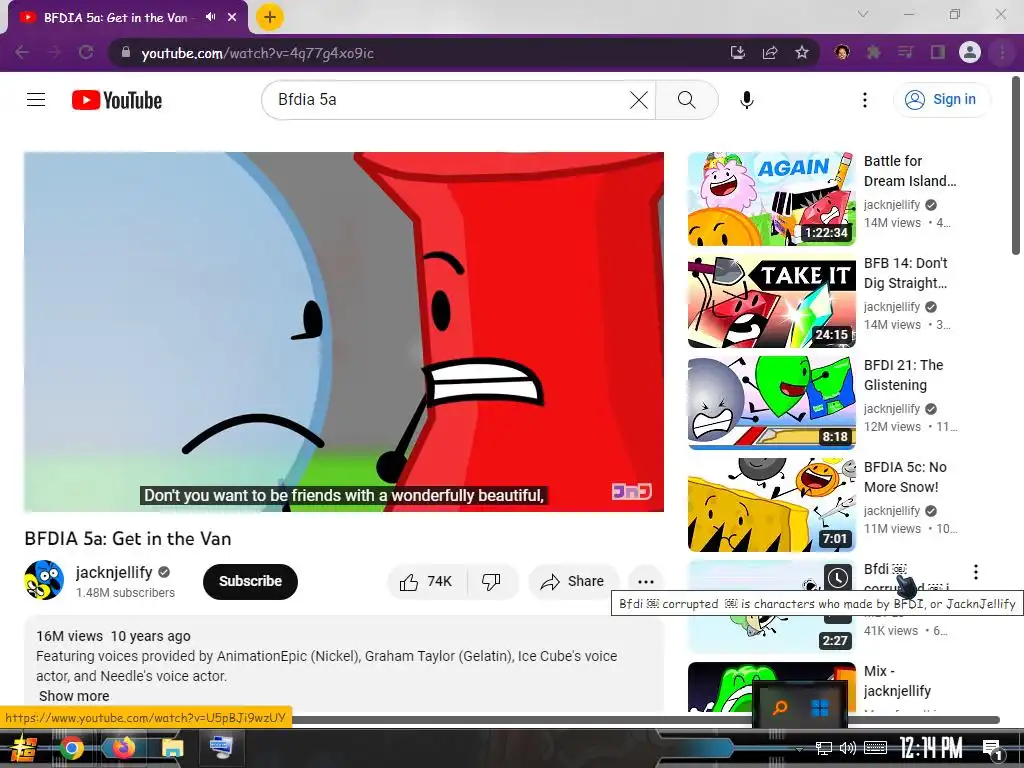Viewport: 1024px width, 768px height.
Task: Open the BFDIA 5c: No More Snow title
Action: point(904,477)
